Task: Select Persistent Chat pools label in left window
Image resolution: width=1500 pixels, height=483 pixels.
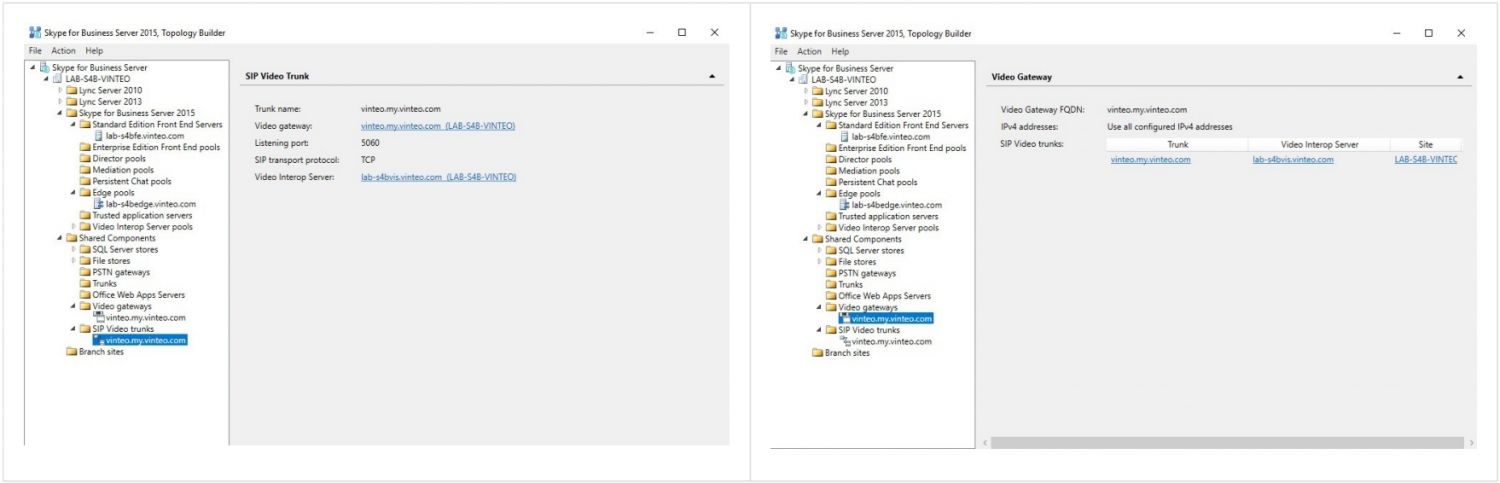Action: (132, 181)
